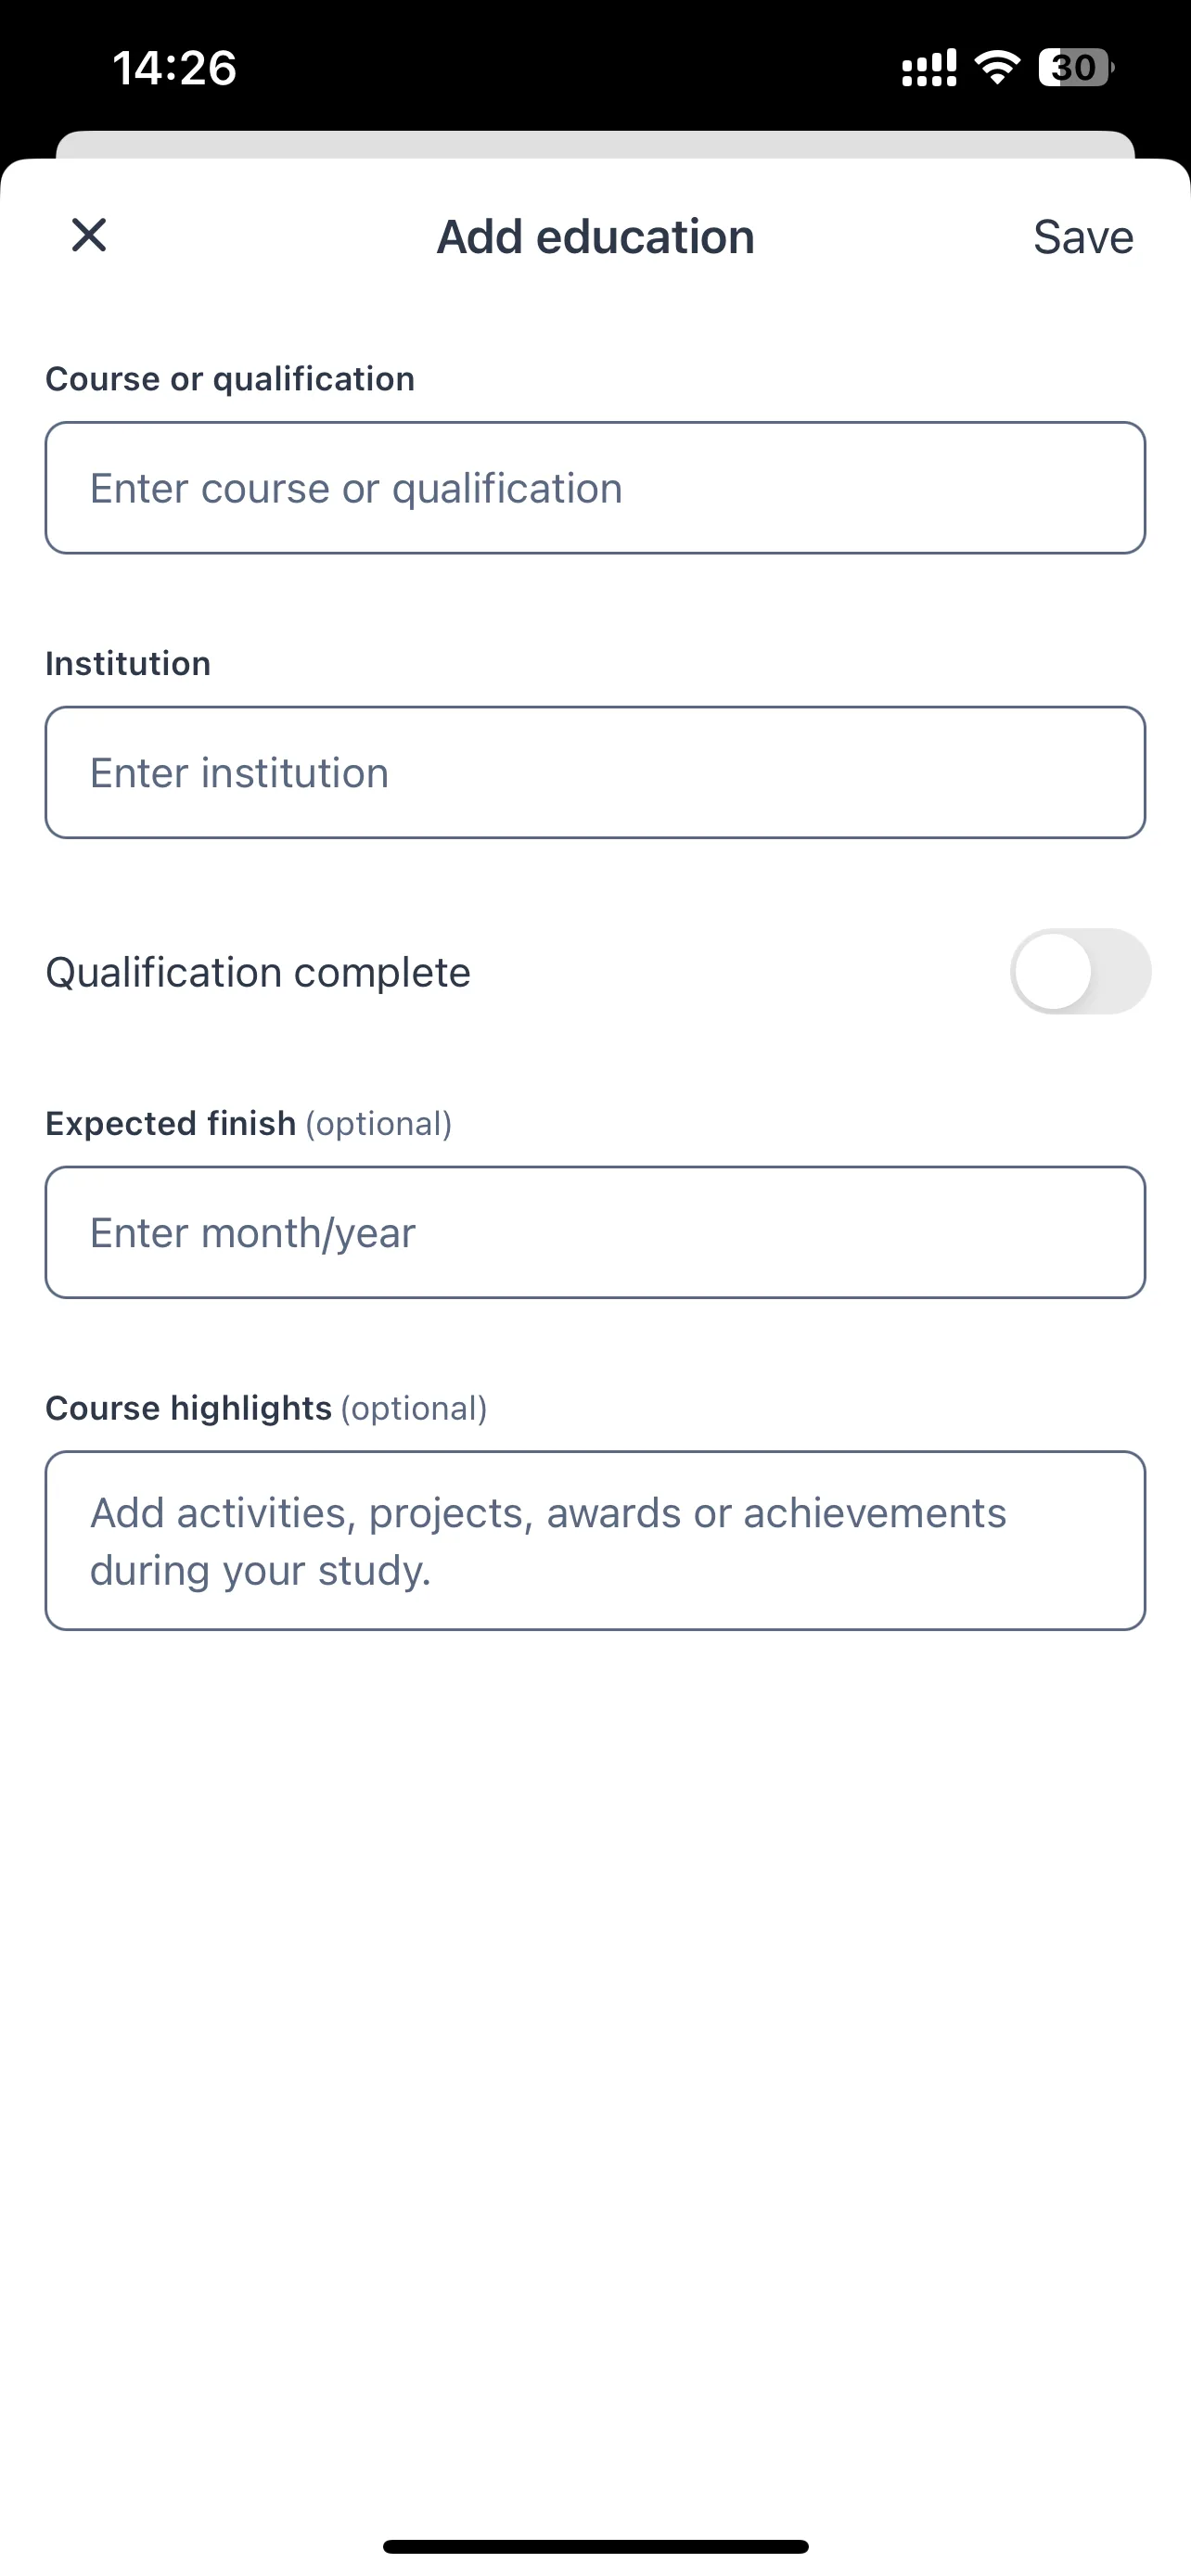Open the Expected finish month/year picker

595,1232
